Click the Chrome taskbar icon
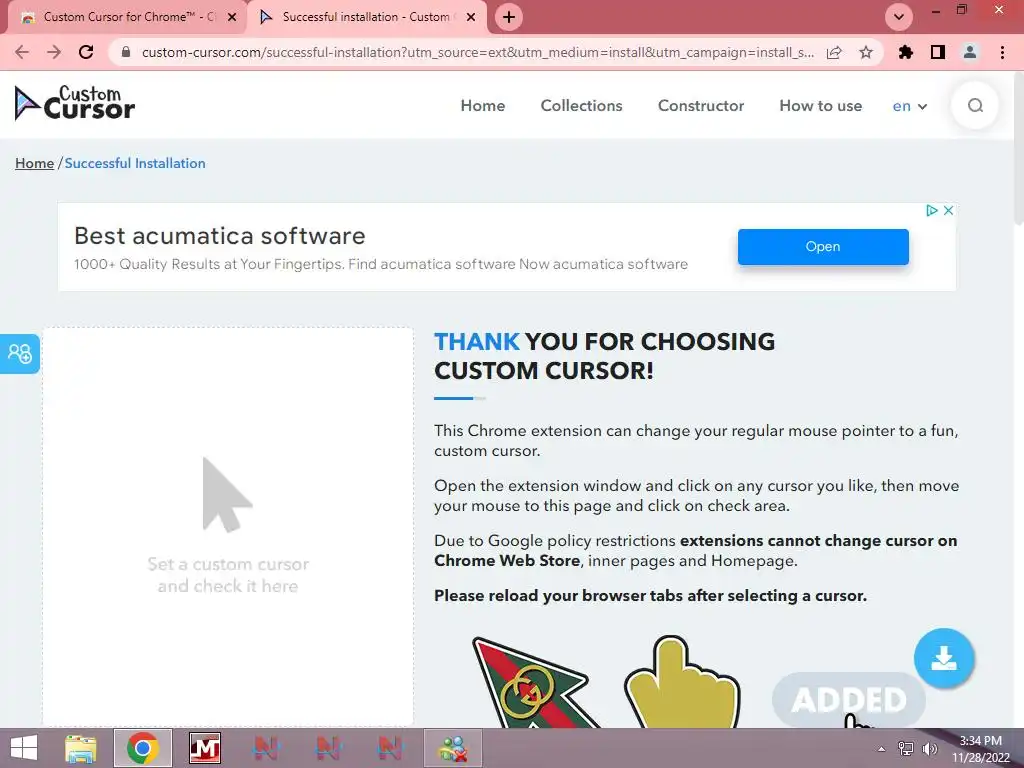The height and width of the screenshot is (768, 1024). pos(143,748)
